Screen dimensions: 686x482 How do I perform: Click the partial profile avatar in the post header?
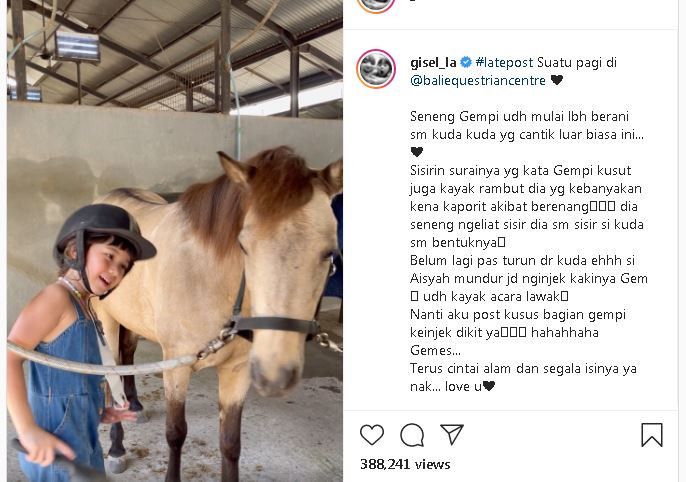pyautogui.click(x=376, y=6)
